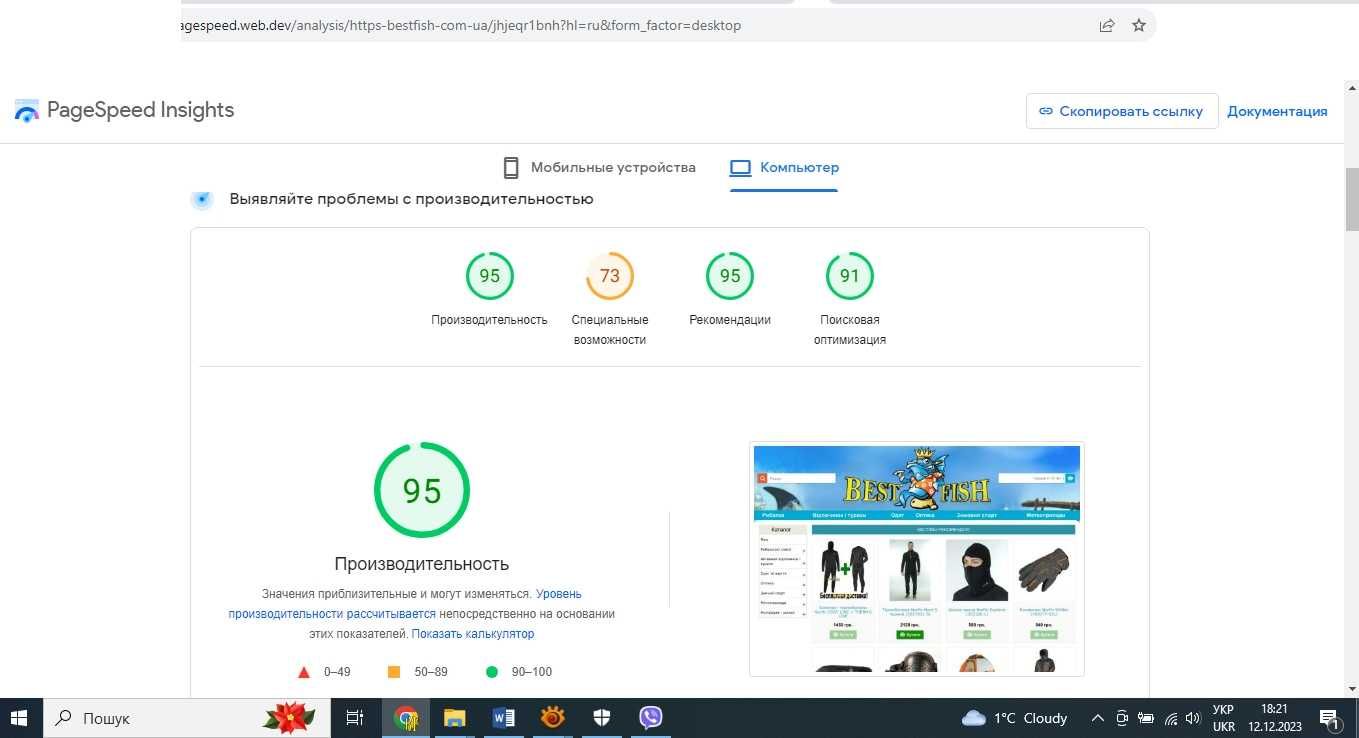
Task: Select the Компьютер tab
Action: coord(785,167)
